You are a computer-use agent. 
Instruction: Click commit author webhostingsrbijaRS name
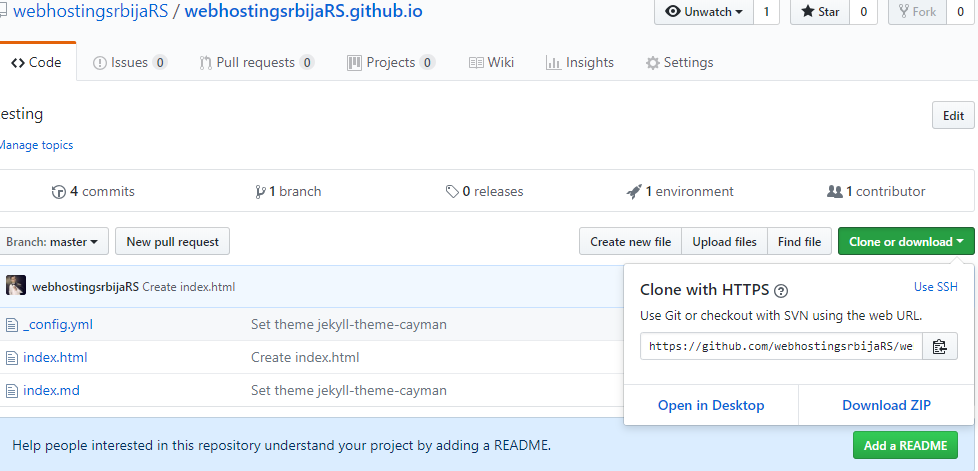pos(85,287)
